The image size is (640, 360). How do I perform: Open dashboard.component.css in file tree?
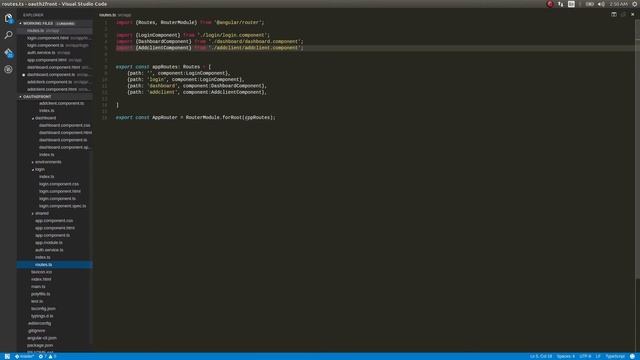(x=64, y=125)
